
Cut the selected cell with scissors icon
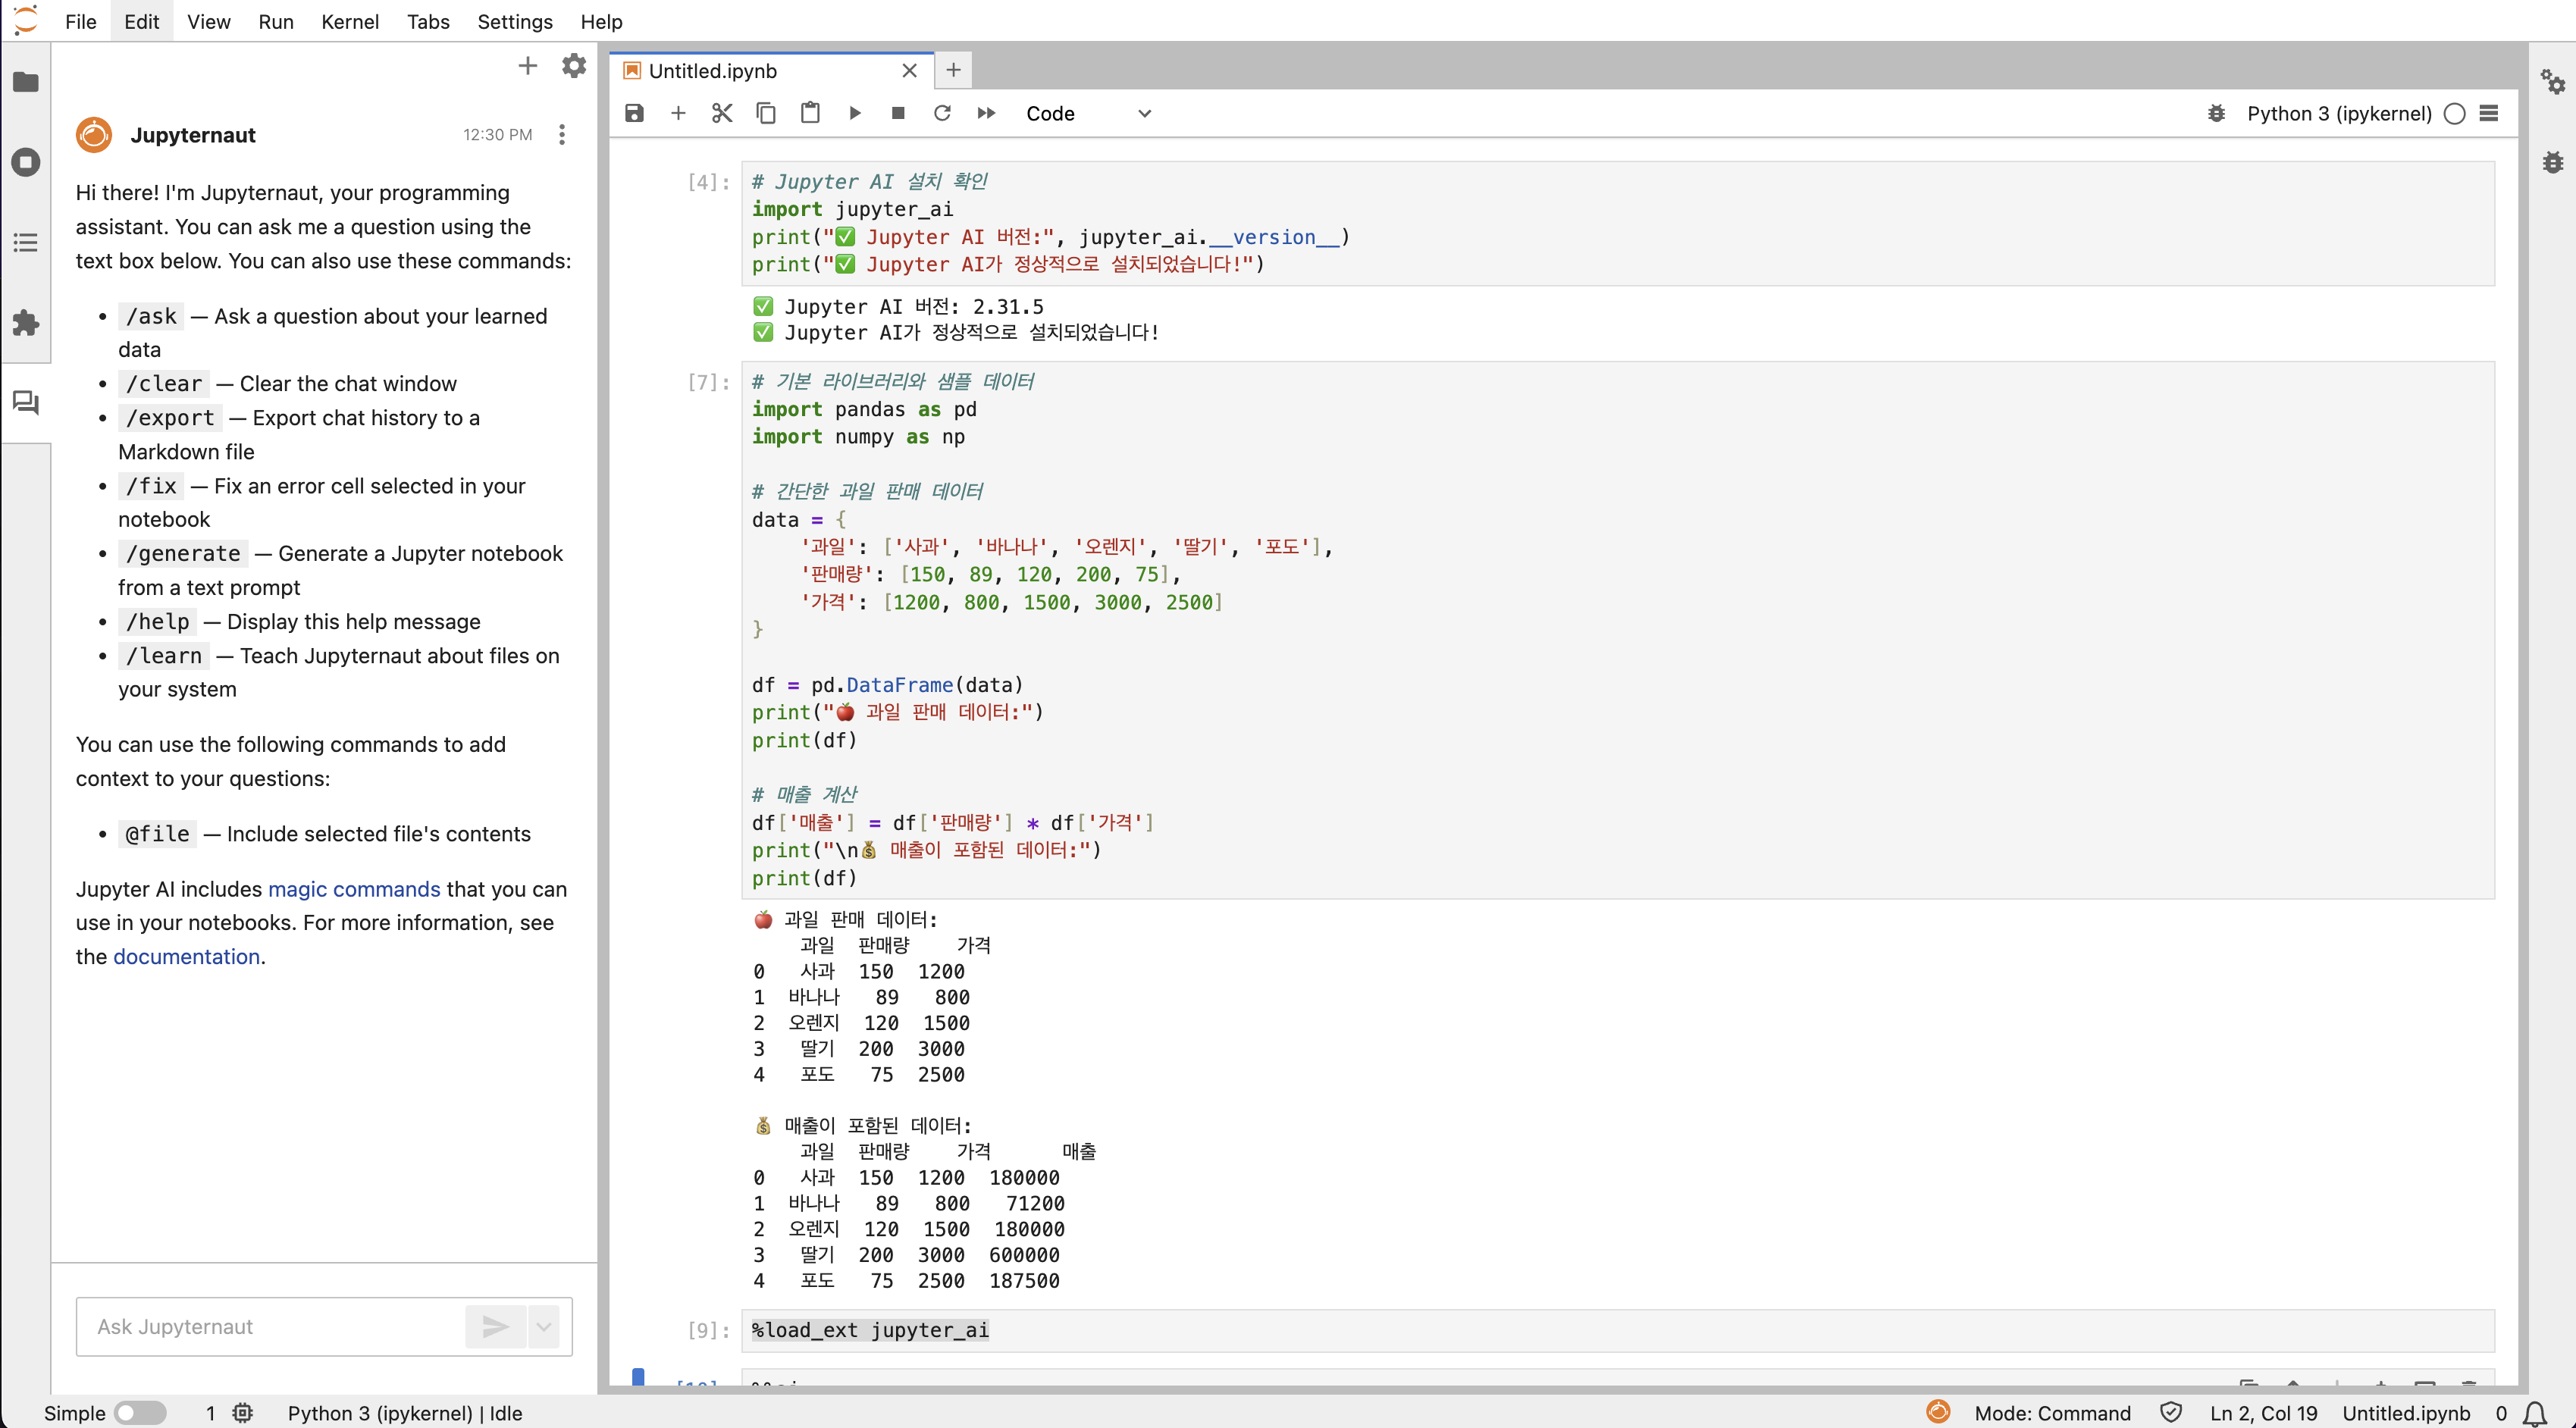click(722, 113)
